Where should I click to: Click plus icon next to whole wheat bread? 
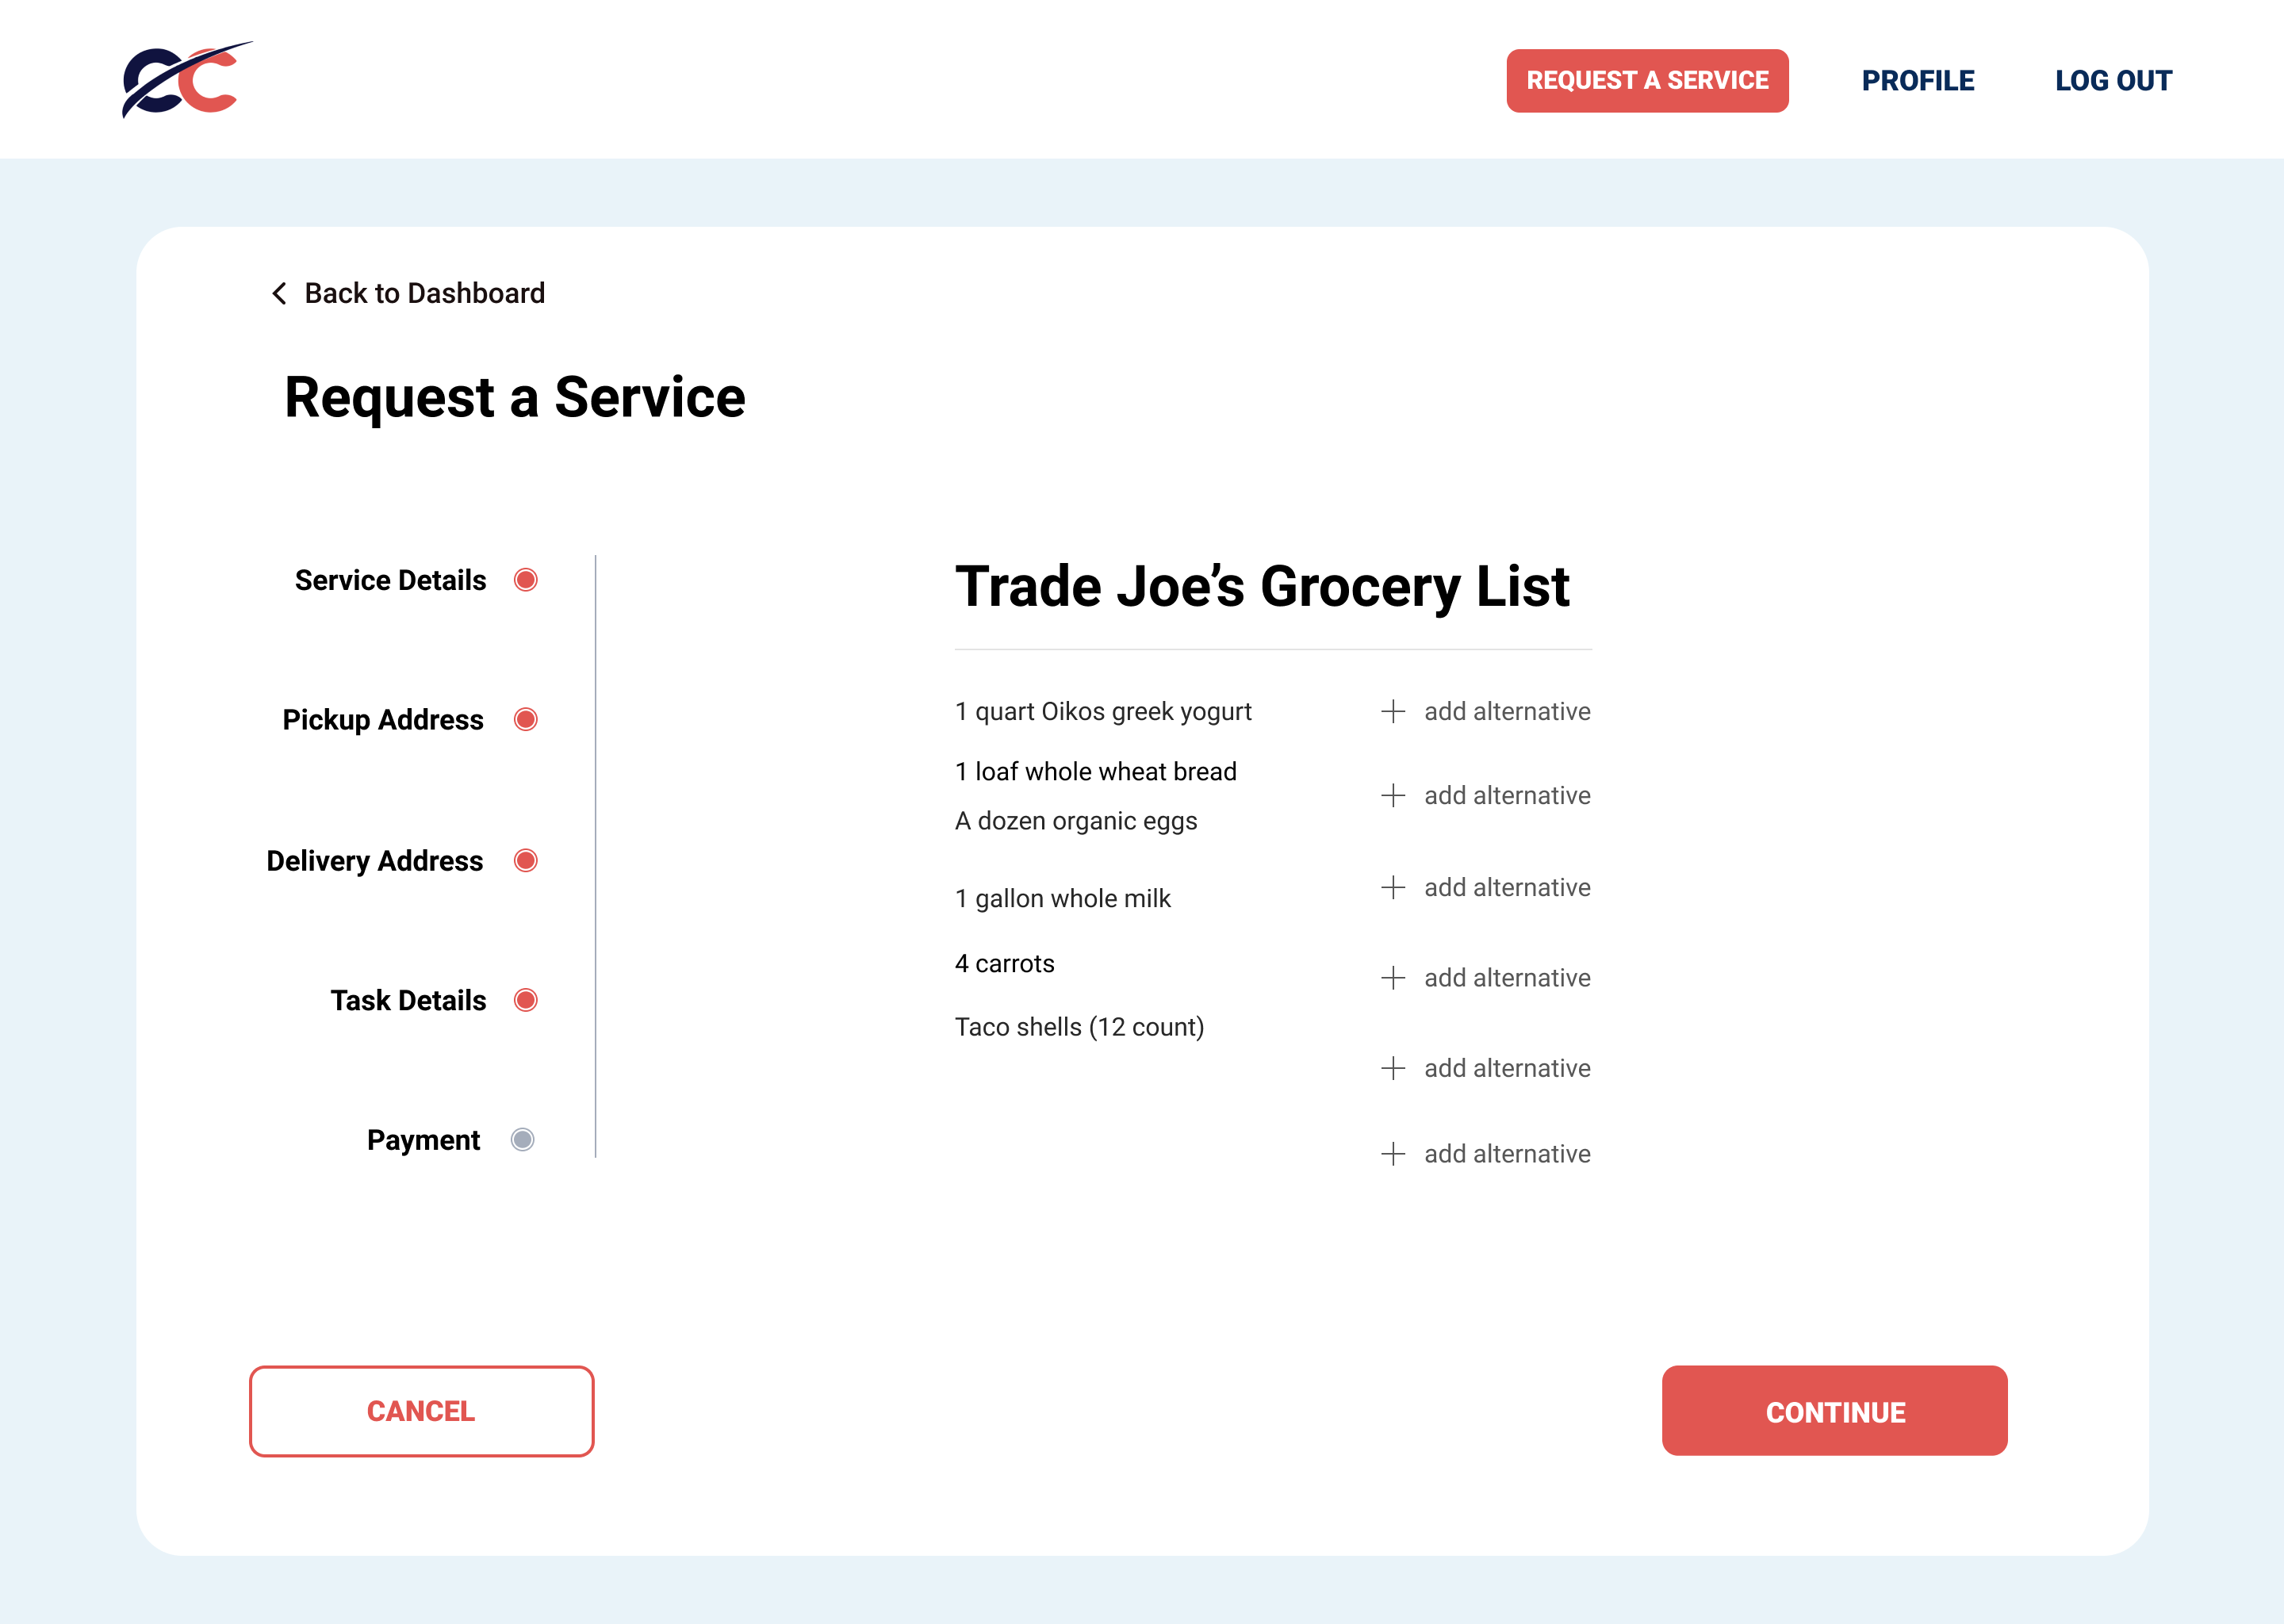(1393, 795)
